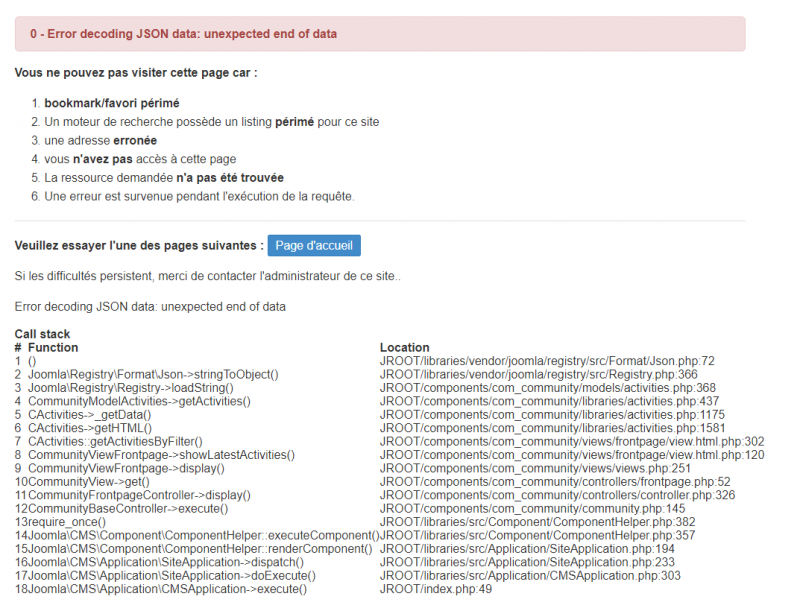Click stack row CommunityBaseController->execute()
The width and height of the screenshot is (800, 608).
(x=128, y=509)
